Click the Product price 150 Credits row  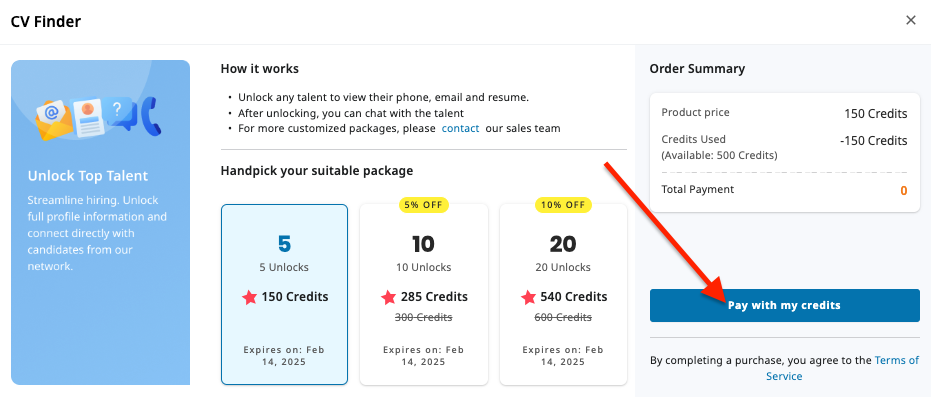click(784, 113)
